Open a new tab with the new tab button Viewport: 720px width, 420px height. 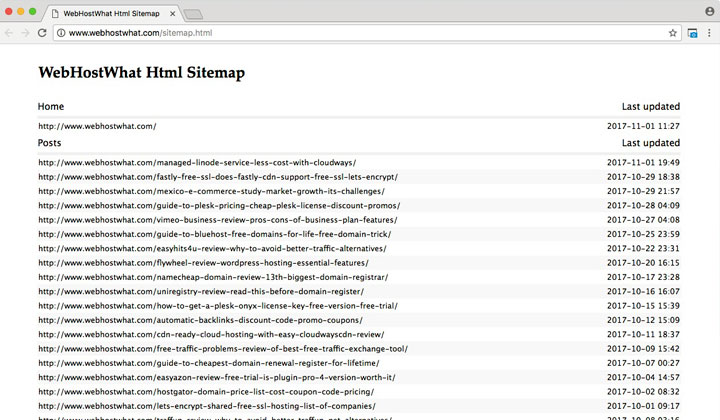(193, 15)
